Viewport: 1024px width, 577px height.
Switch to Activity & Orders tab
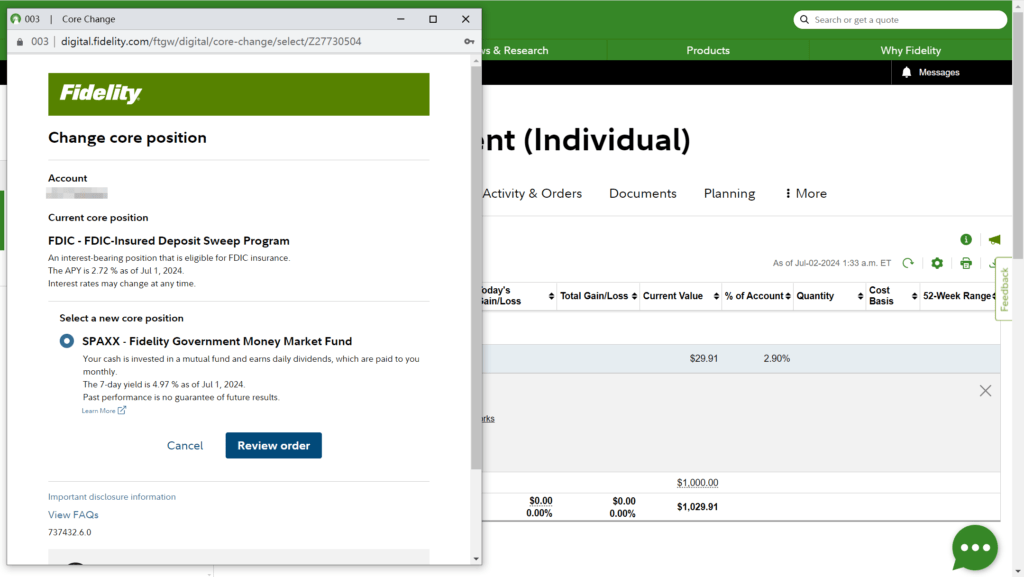pyautogui.click(x=532, y=193)
